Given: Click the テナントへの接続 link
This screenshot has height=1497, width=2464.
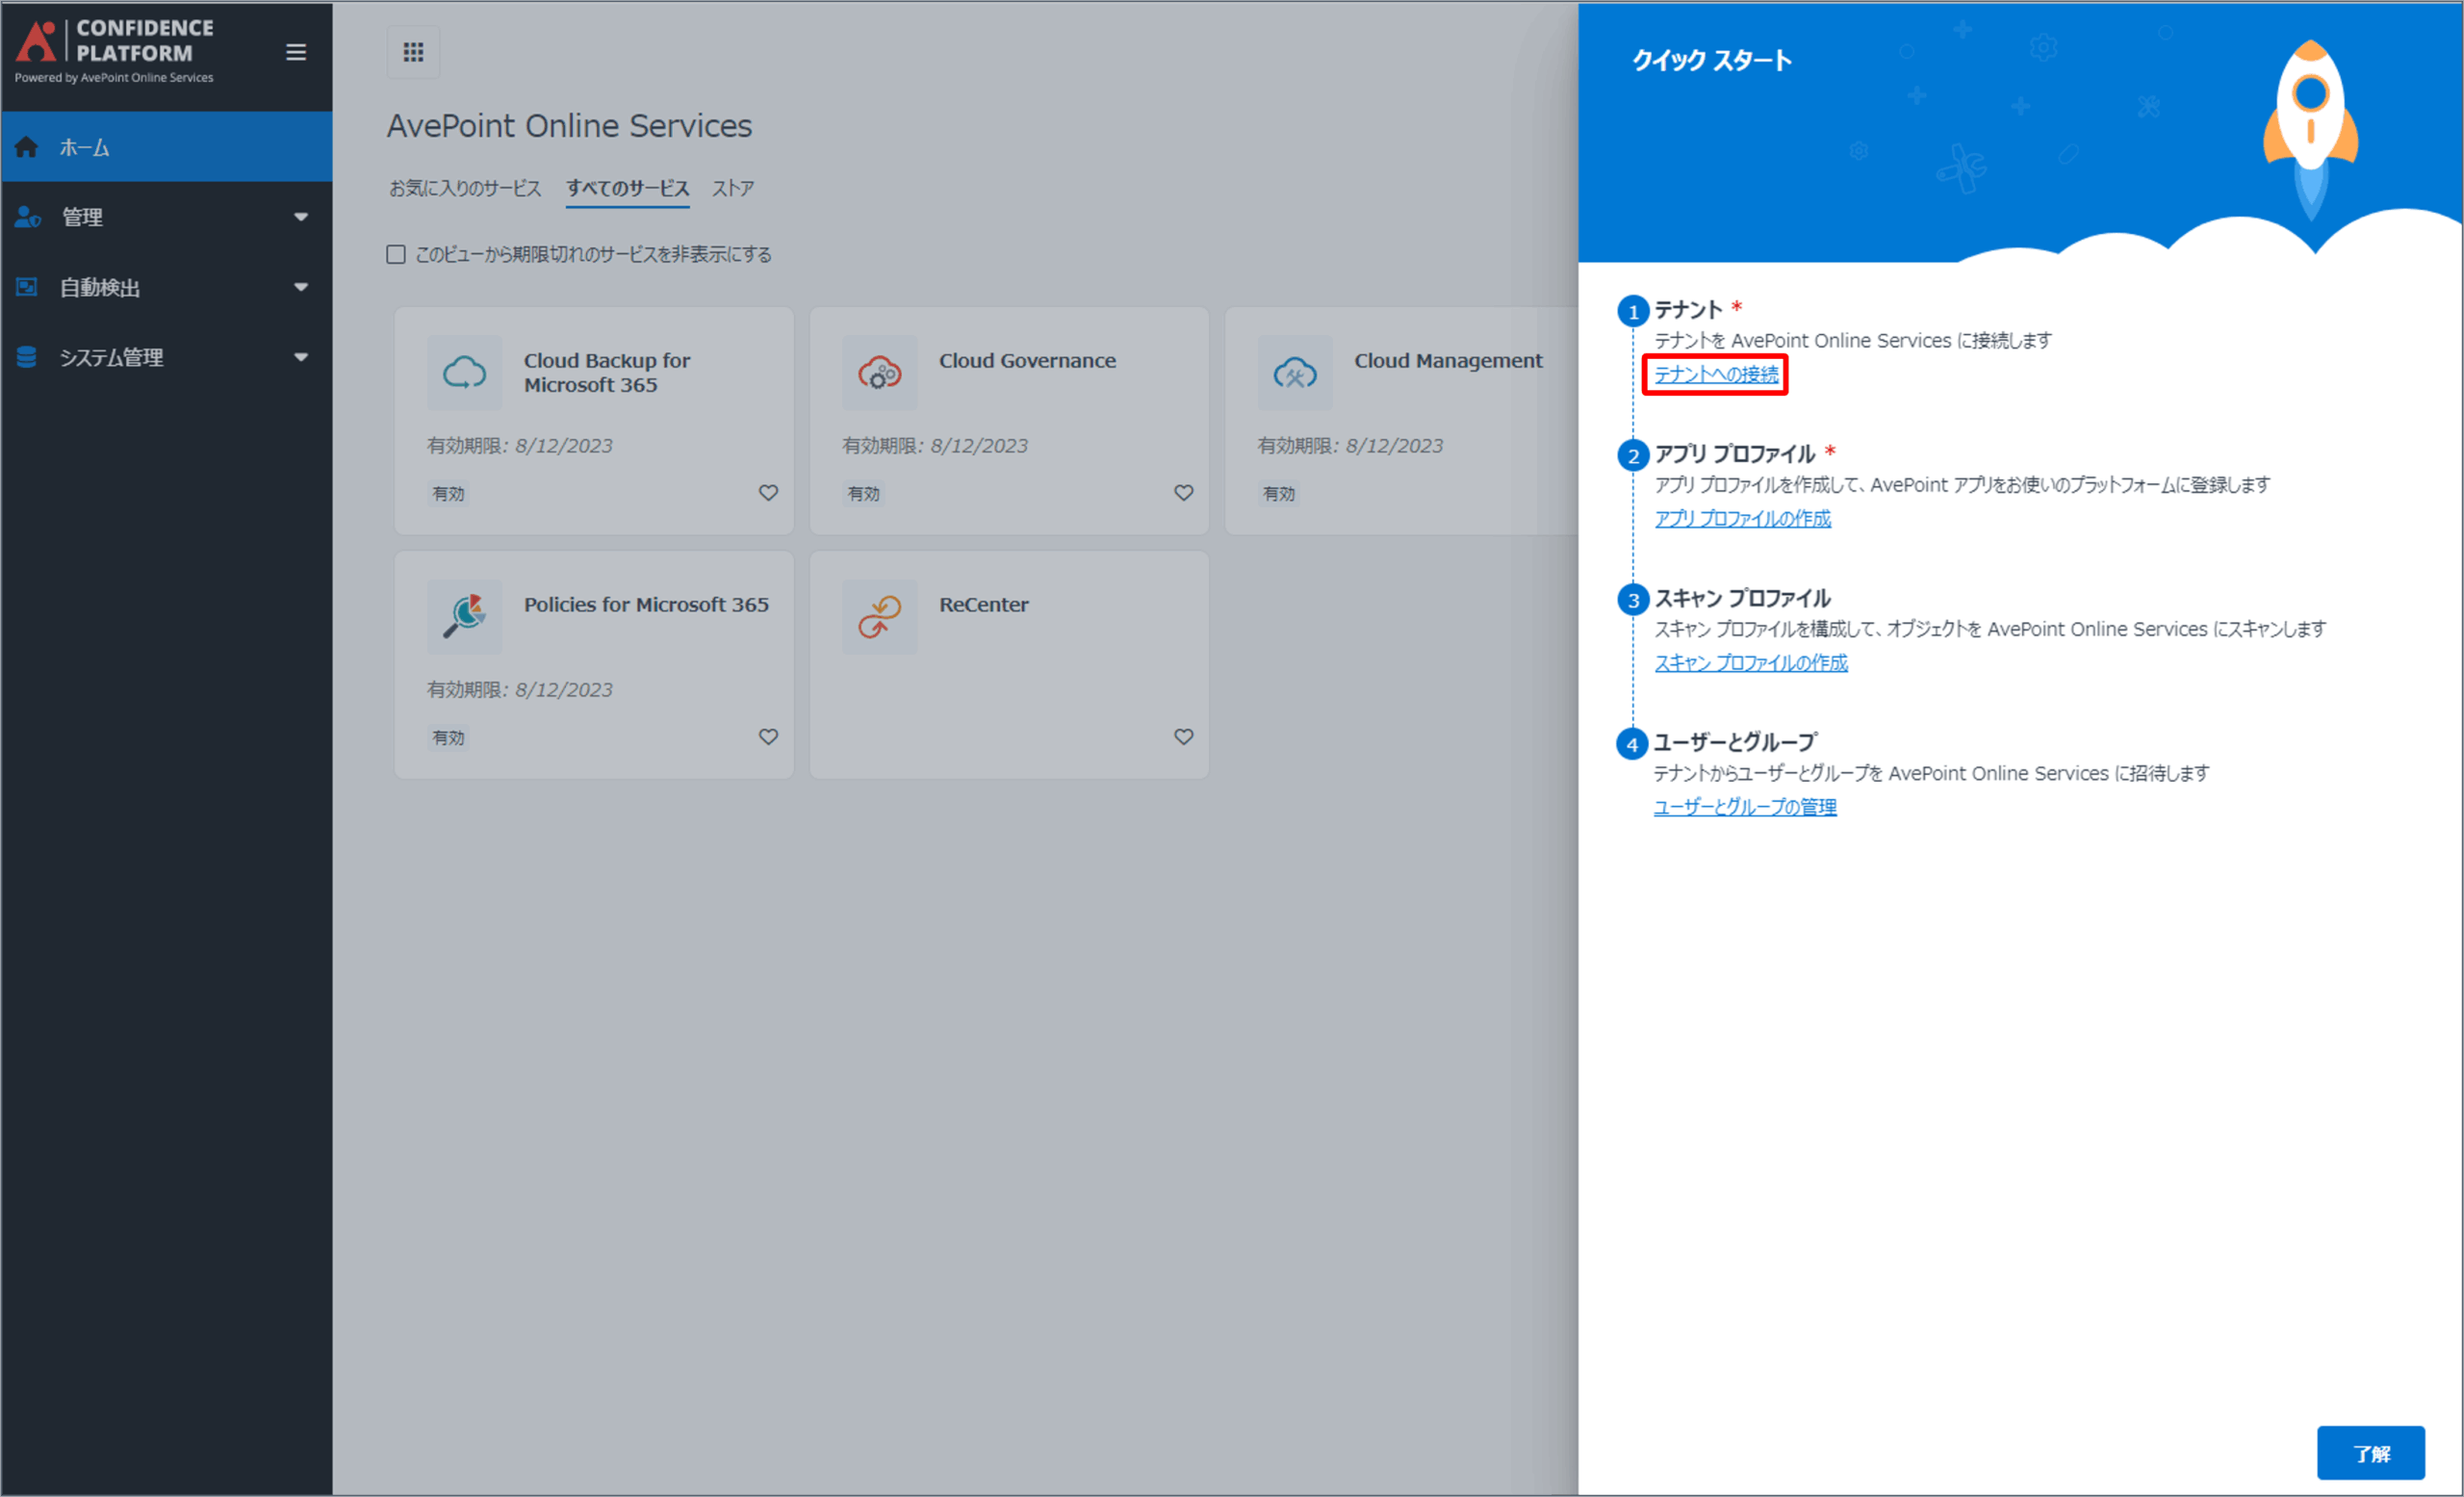Looking at the screenshot, I should pos(1716,374).
